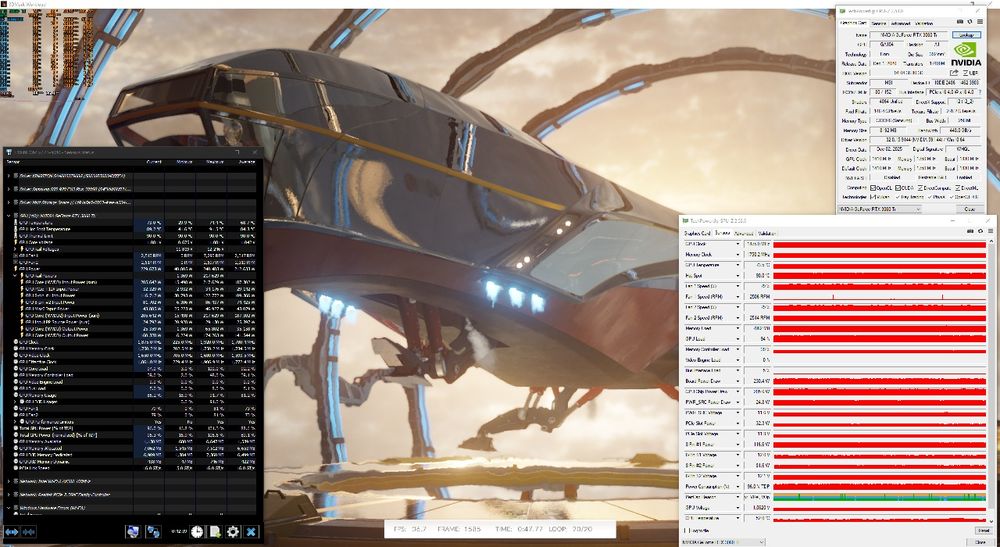Viewport: 1000px width, 547px height.
Task: Click the FPS 36.7 frame counter bar
Action: [499, 529]
